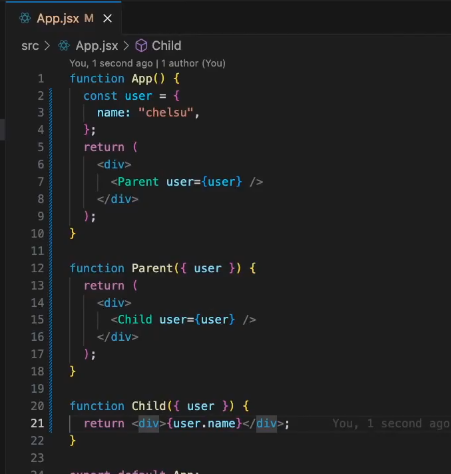Click modified 'M' git badge on tab

pyautogui.click(x=89, y=18)
